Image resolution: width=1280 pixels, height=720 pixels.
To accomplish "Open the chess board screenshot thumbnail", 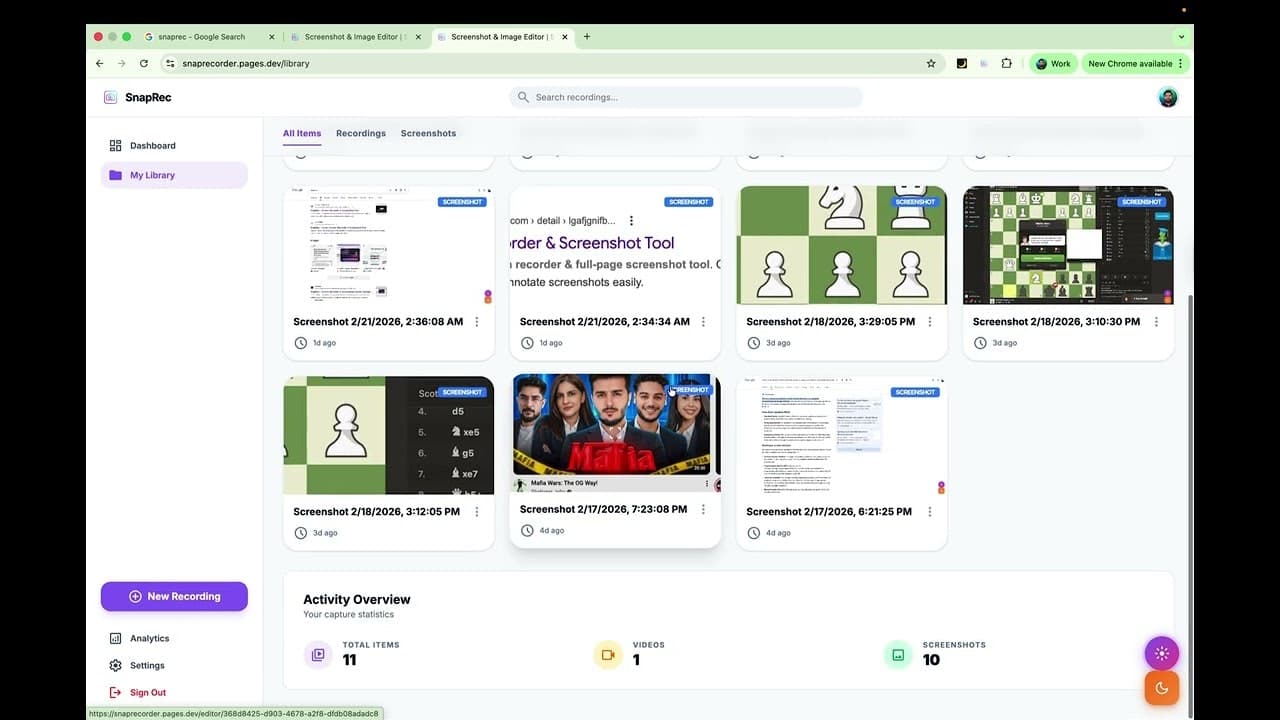I will 841,245.
